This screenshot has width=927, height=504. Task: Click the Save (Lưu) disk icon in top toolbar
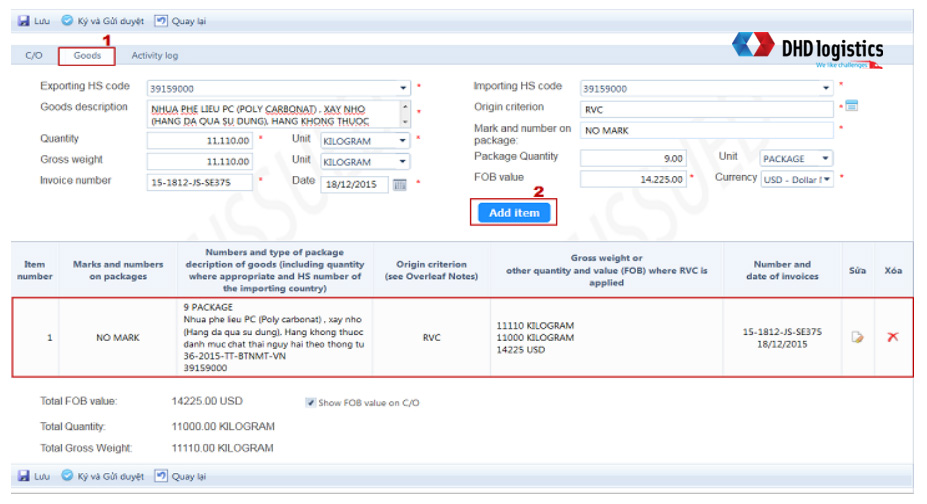coord(23,20)
